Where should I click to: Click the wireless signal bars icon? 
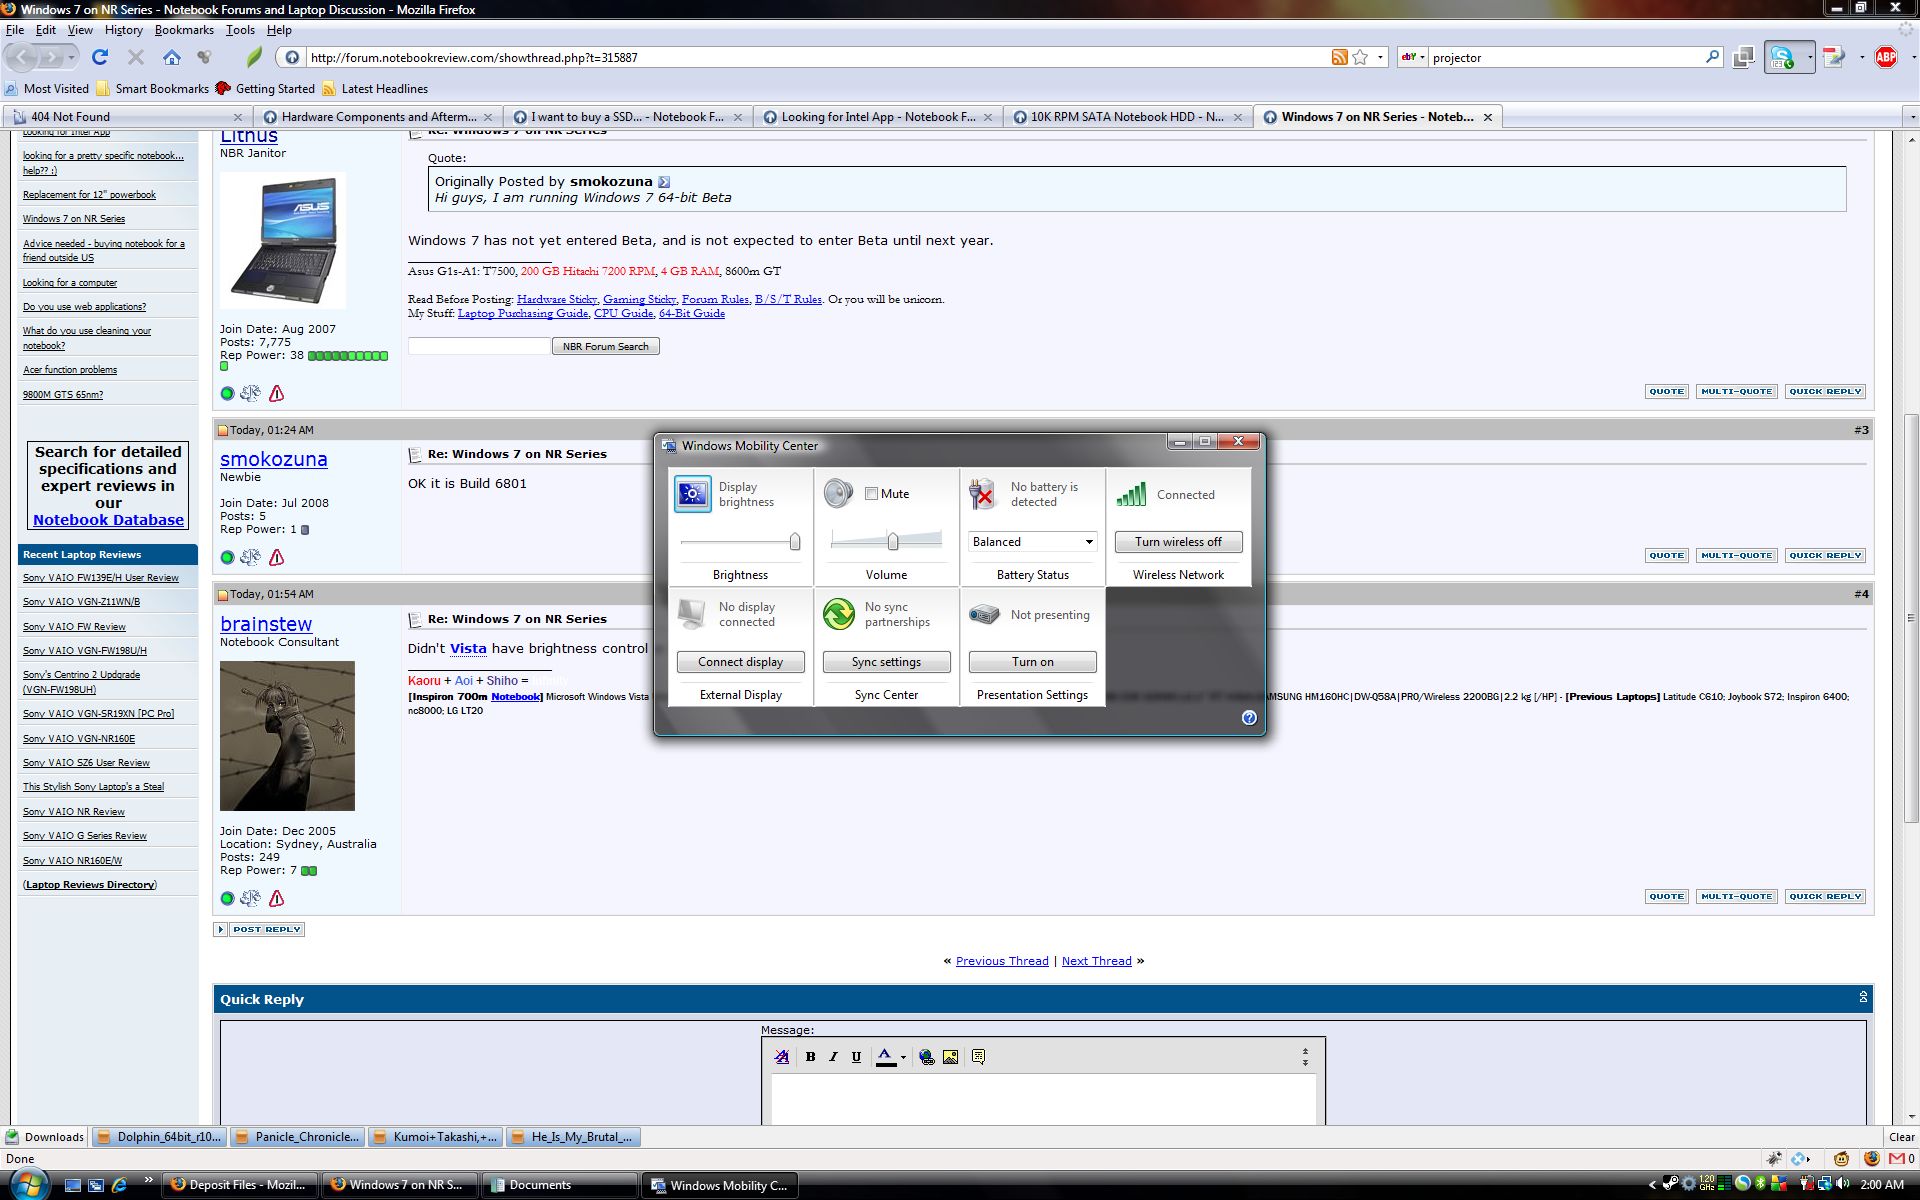(x=1131, y=494)
